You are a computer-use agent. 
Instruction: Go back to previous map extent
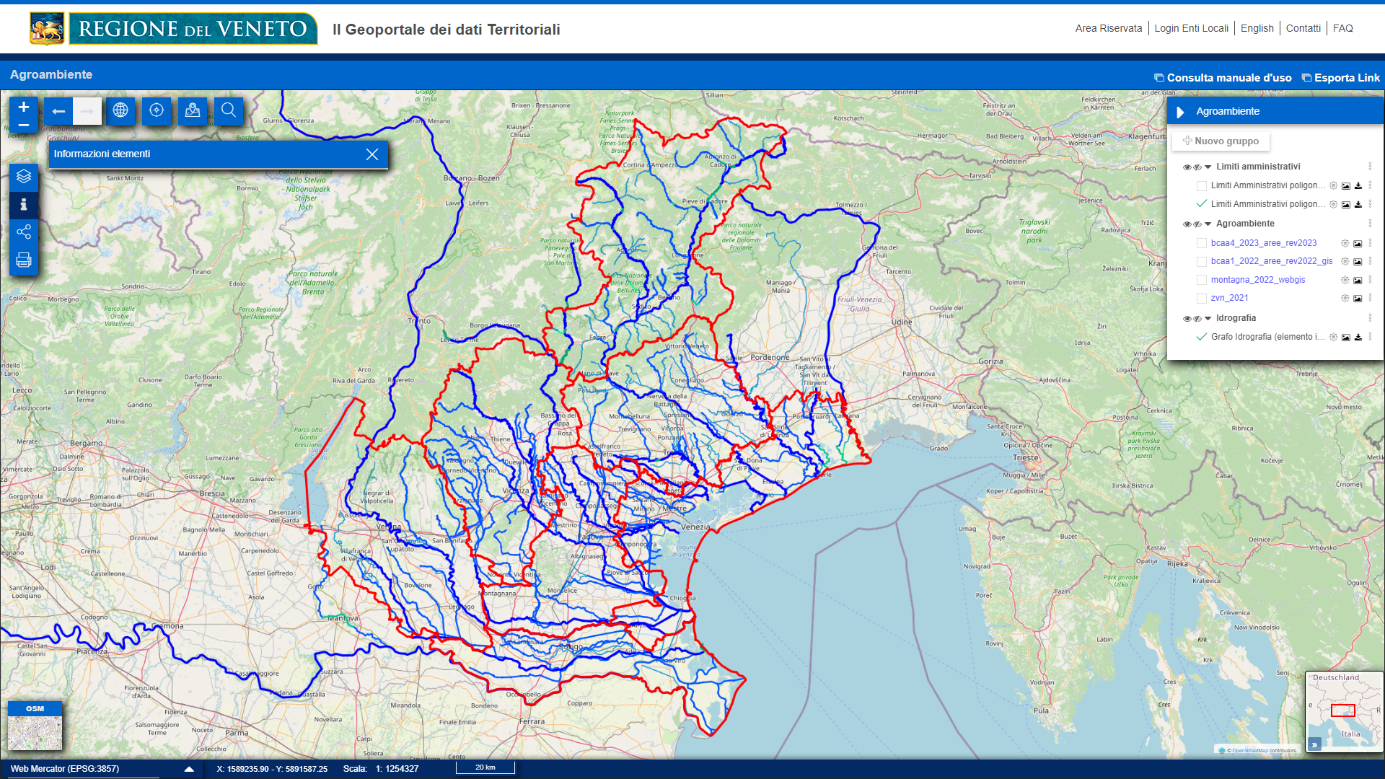[x=59, y=111]
